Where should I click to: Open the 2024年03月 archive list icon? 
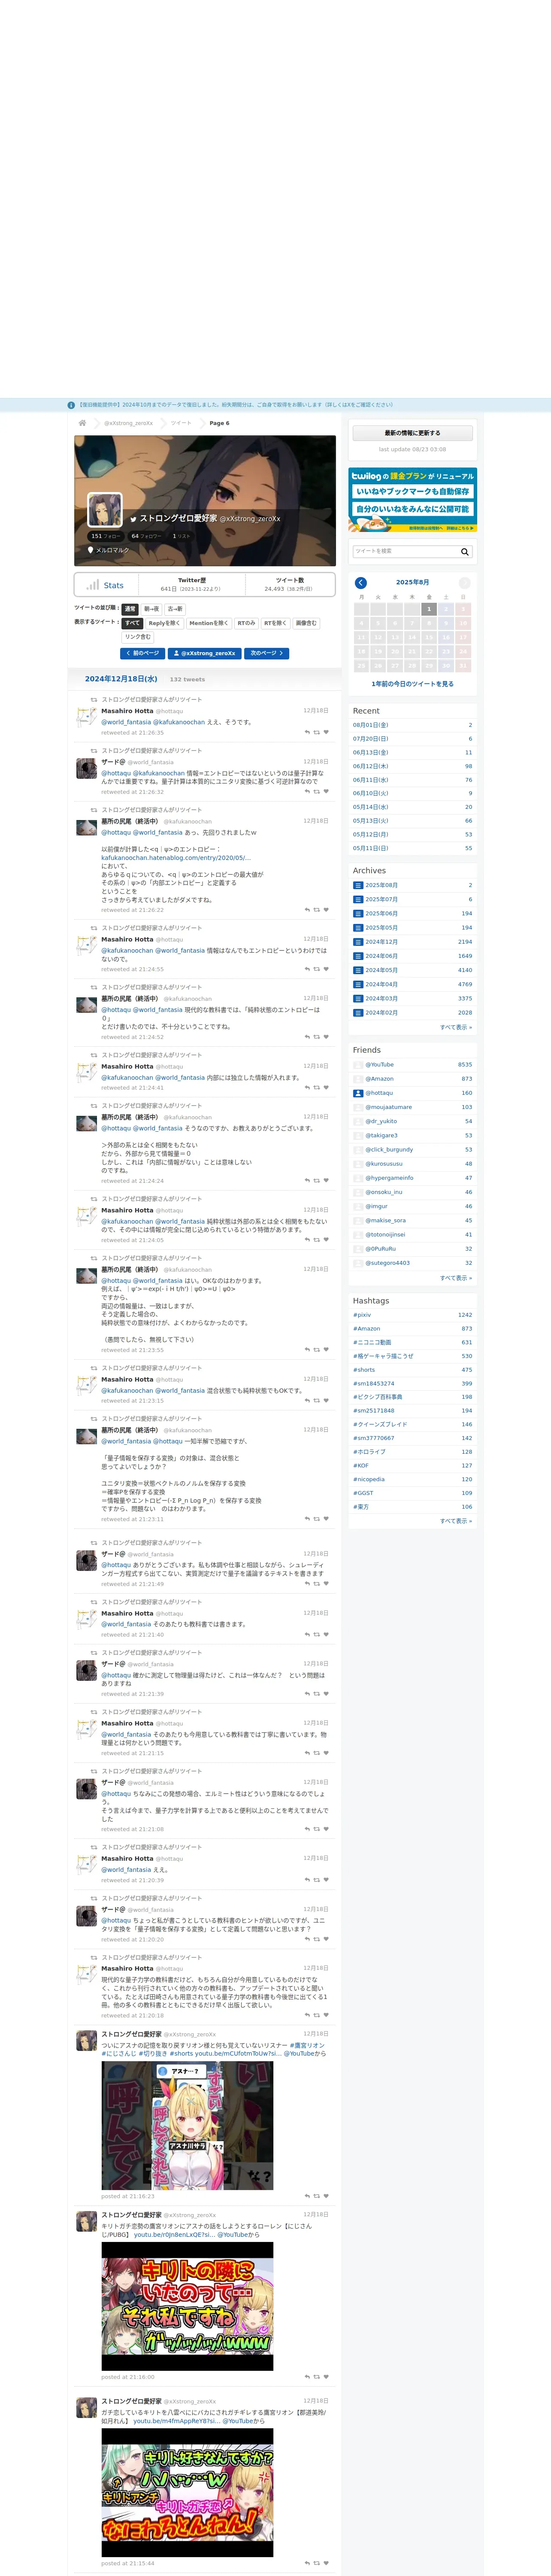click(x=358, y=998)
